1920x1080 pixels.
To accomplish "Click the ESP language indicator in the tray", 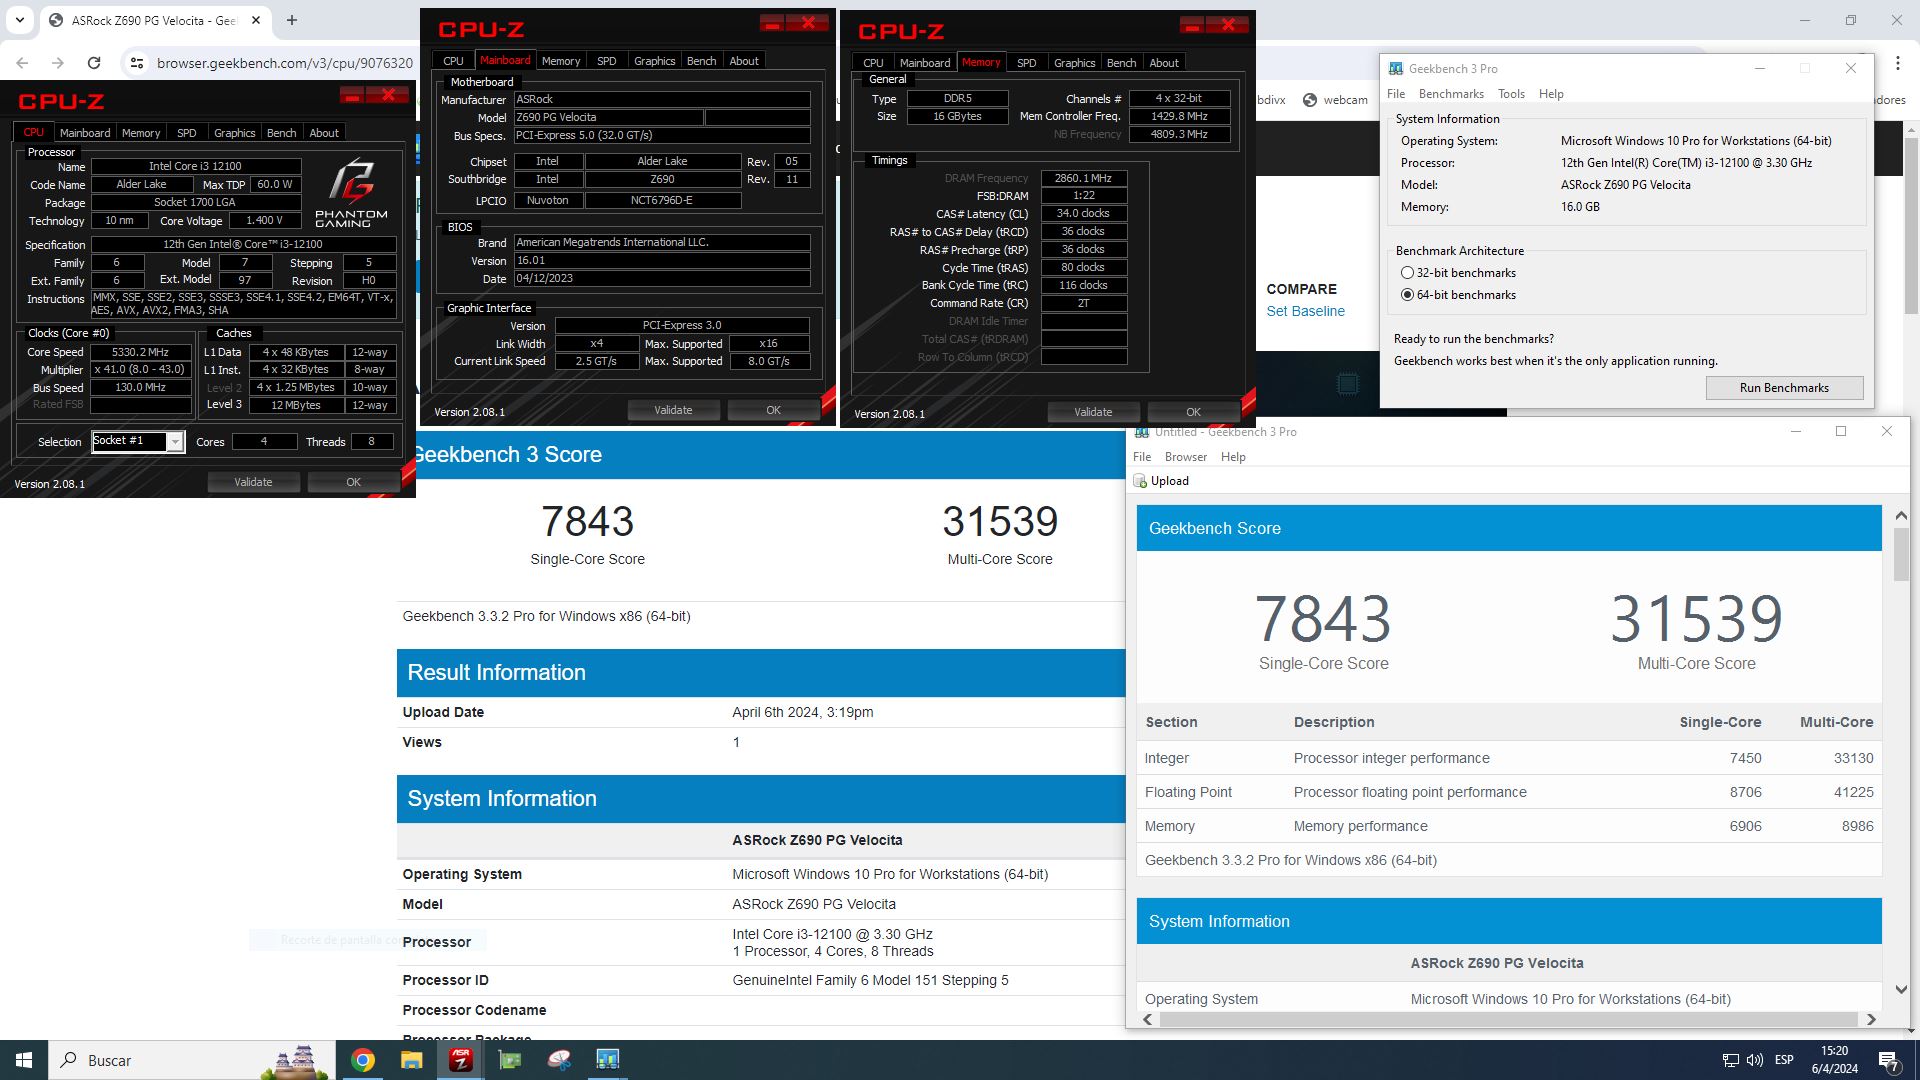I will pyautogui.click(x=1784, y=1060).
